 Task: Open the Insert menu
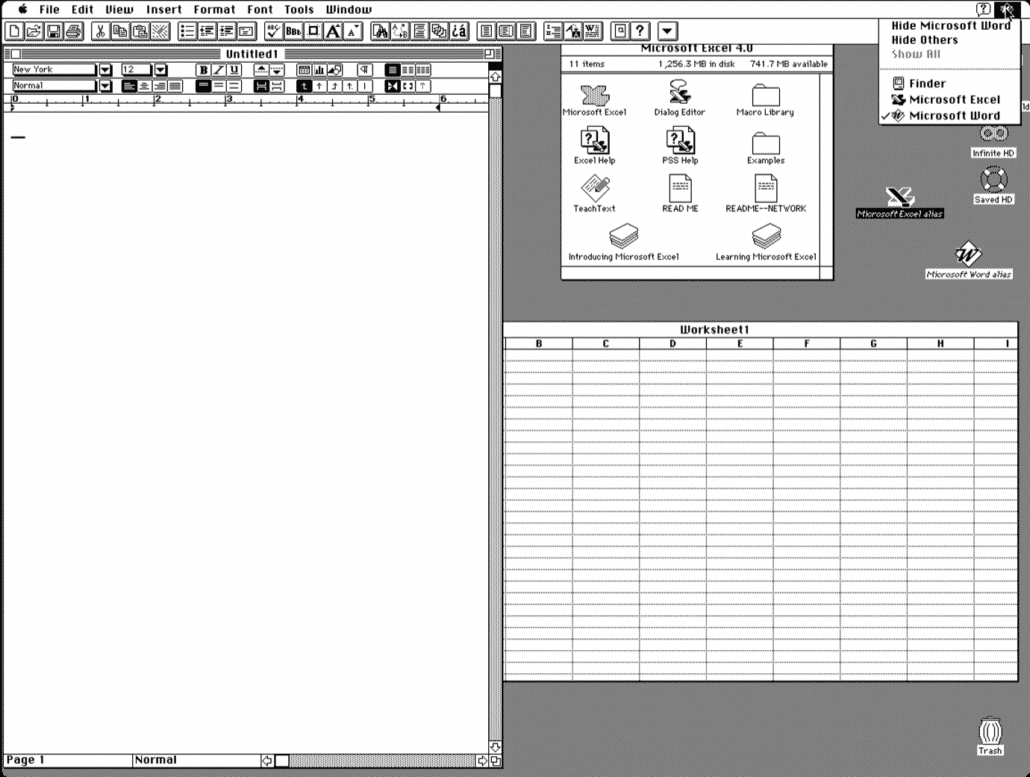tap(164, 9)
